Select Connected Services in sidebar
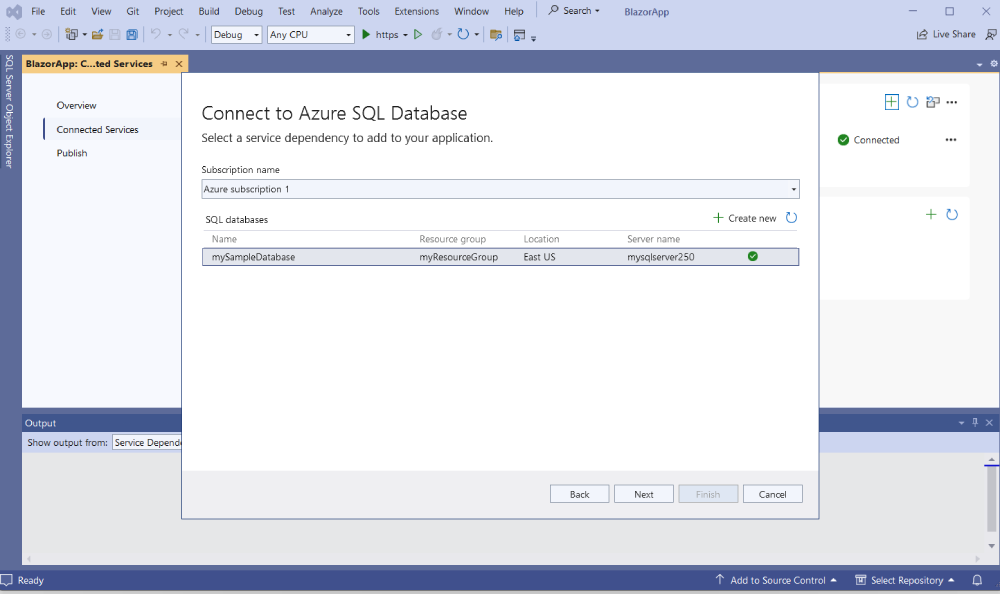This screenshot has width=1000, height=594. [97, 130]
